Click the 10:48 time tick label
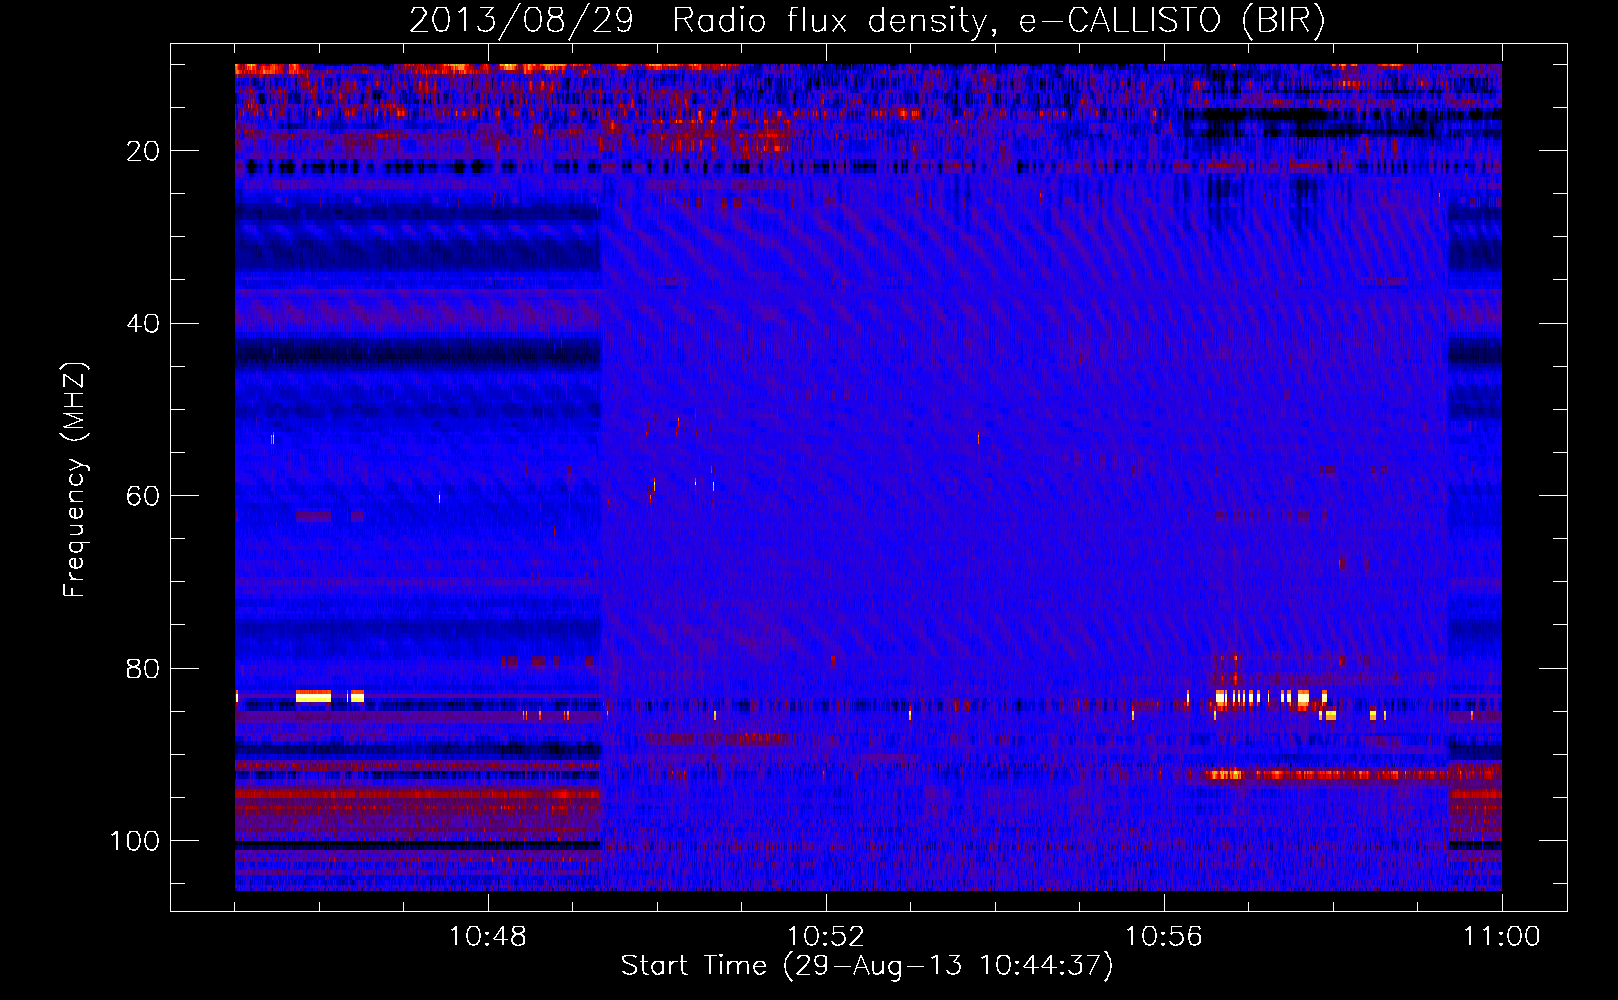Image resolution: width=1618 pixels, height=1000 pixels. pos(488,937)
